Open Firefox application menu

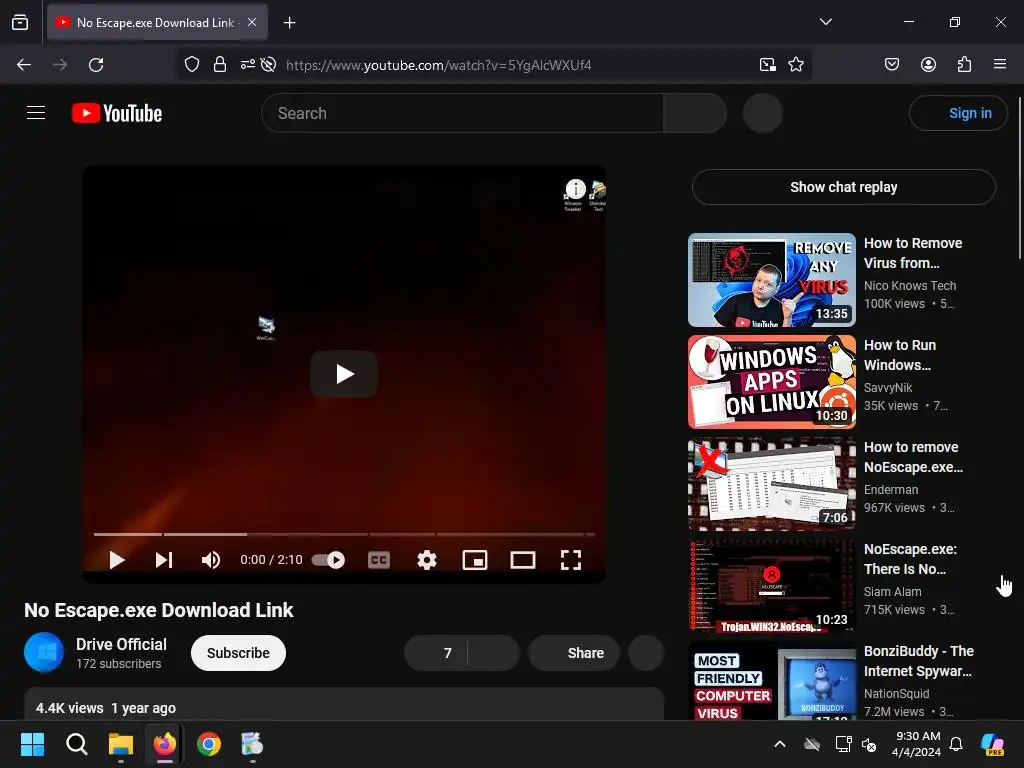1000,65
